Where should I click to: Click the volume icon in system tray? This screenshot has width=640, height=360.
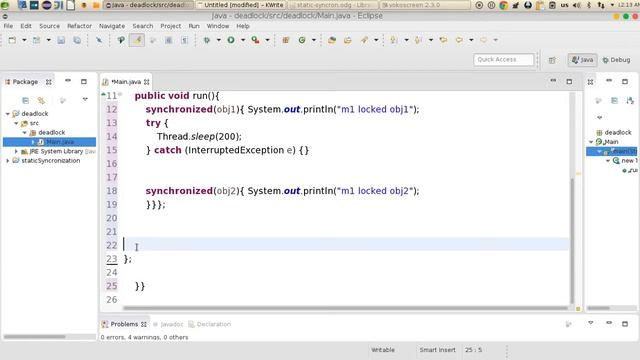(x=576, y=5)
